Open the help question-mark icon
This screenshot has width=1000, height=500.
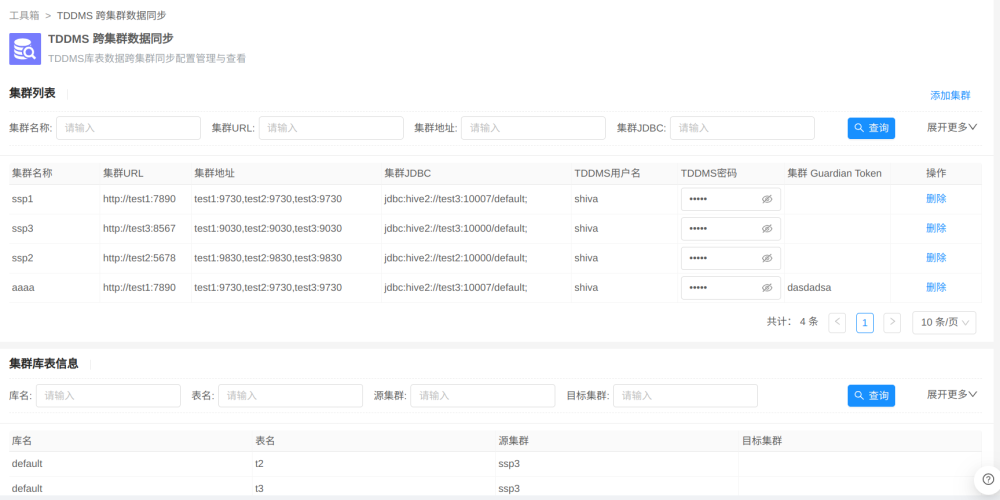[x=988, y=479]
